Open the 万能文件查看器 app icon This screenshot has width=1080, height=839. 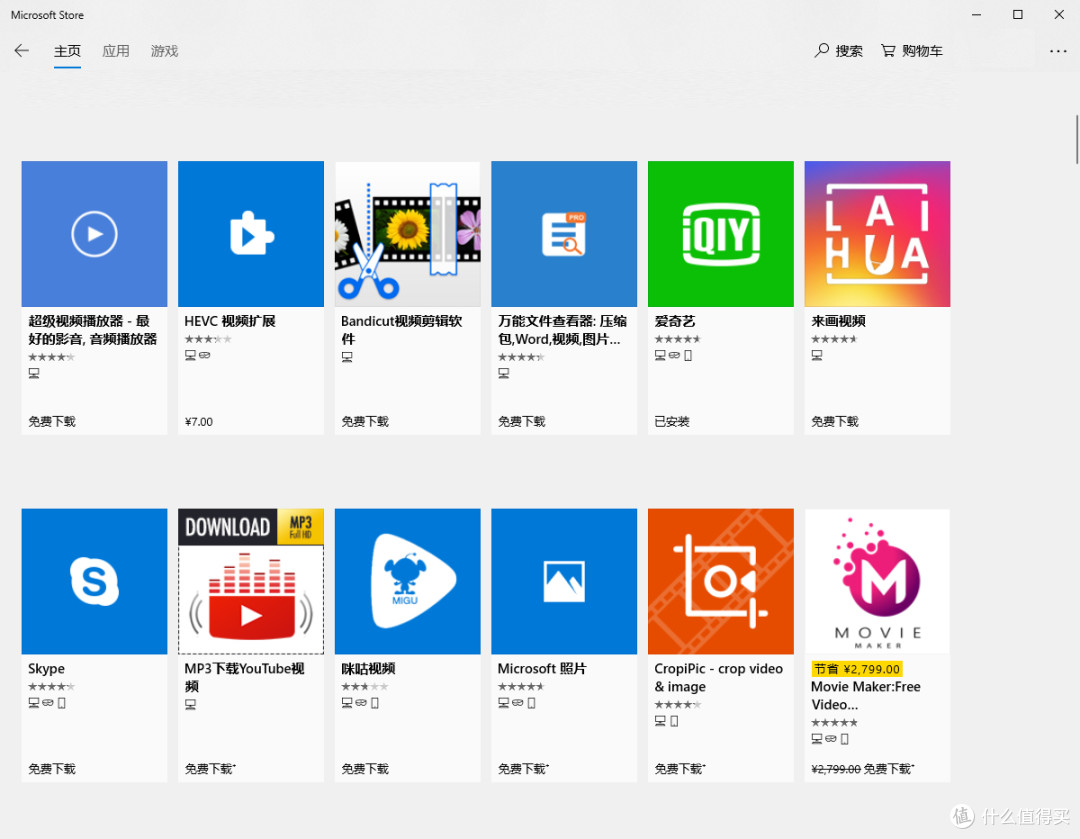click(x=564, y=234)
